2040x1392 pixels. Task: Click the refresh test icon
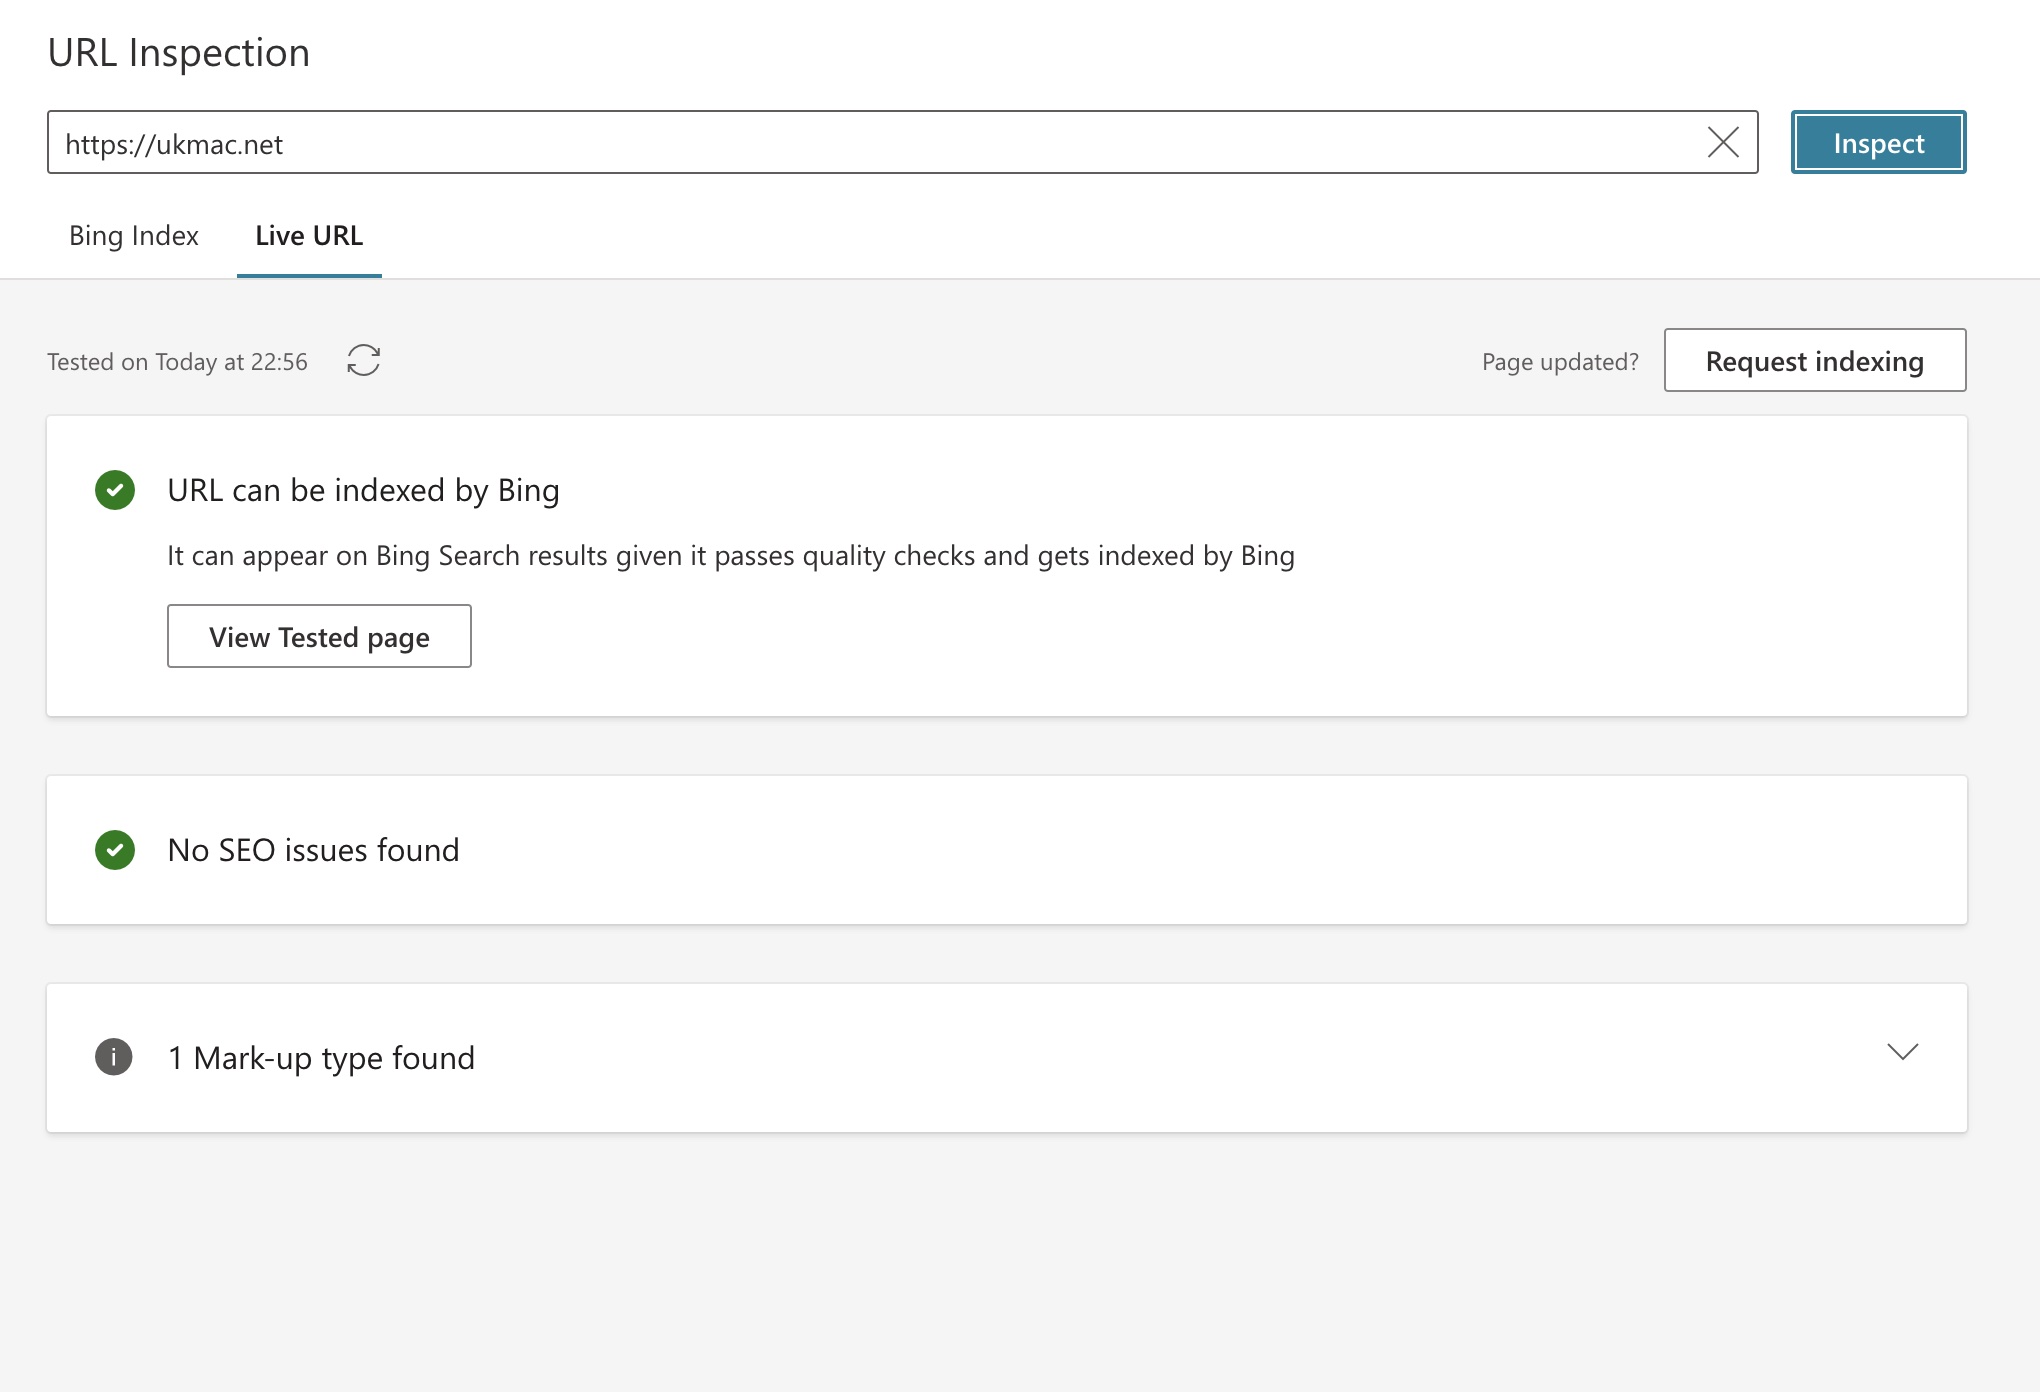click(x=364, y=360)
